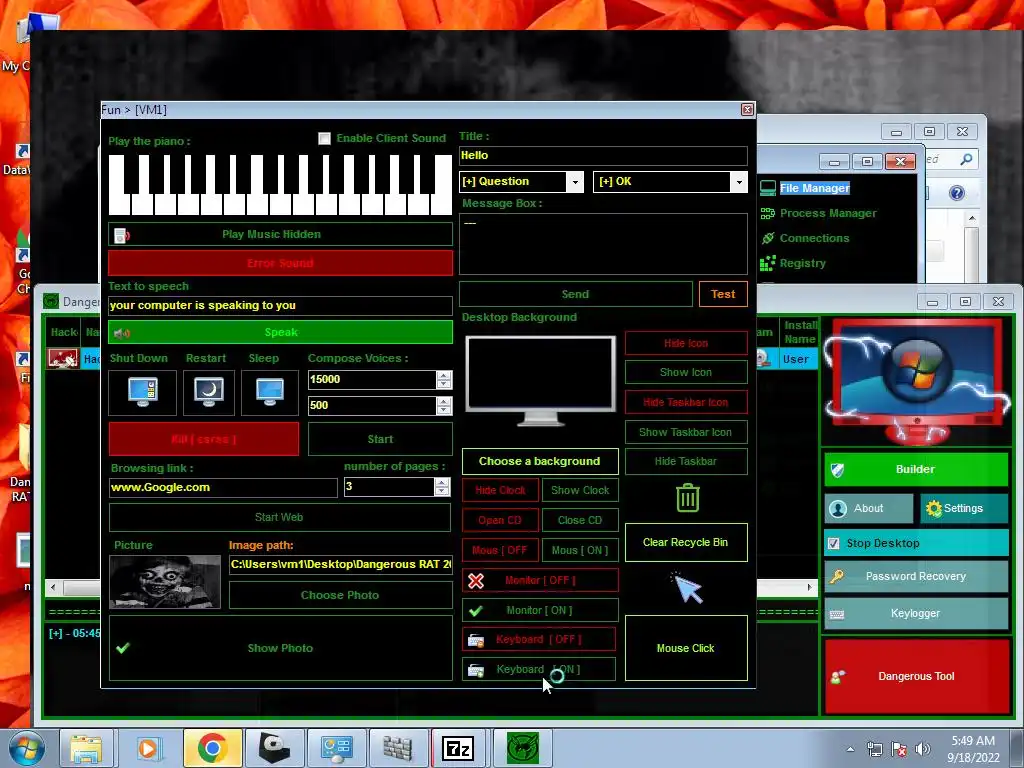Screen dimensions: 1024x768
Task: Click the red X icon on Monitor OFF
Action: 476,581
